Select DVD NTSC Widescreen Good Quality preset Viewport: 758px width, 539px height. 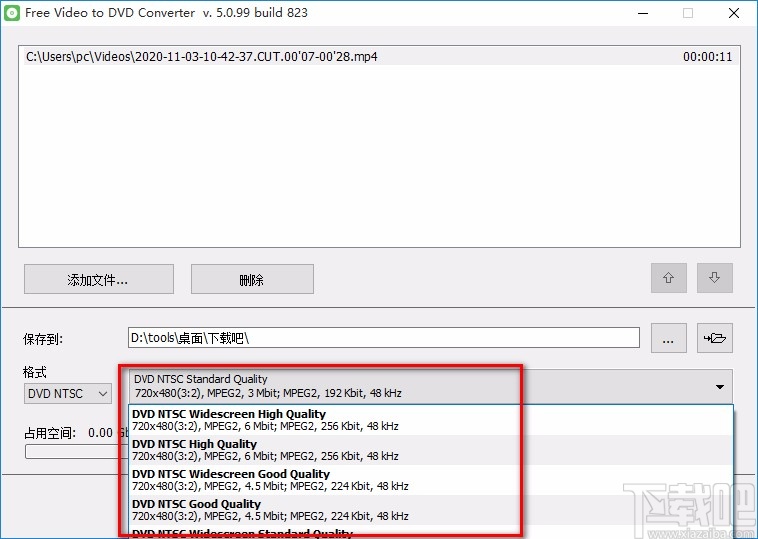(431, 480)
